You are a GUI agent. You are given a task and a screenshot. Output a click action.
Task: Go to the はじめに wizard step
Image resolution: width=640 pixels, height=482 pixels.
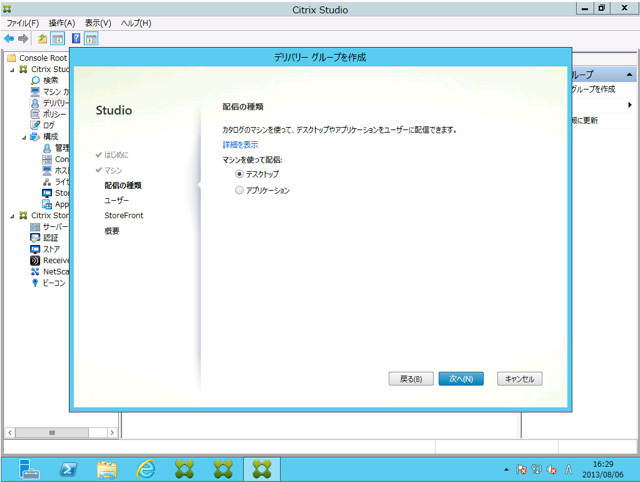[116, 155]
